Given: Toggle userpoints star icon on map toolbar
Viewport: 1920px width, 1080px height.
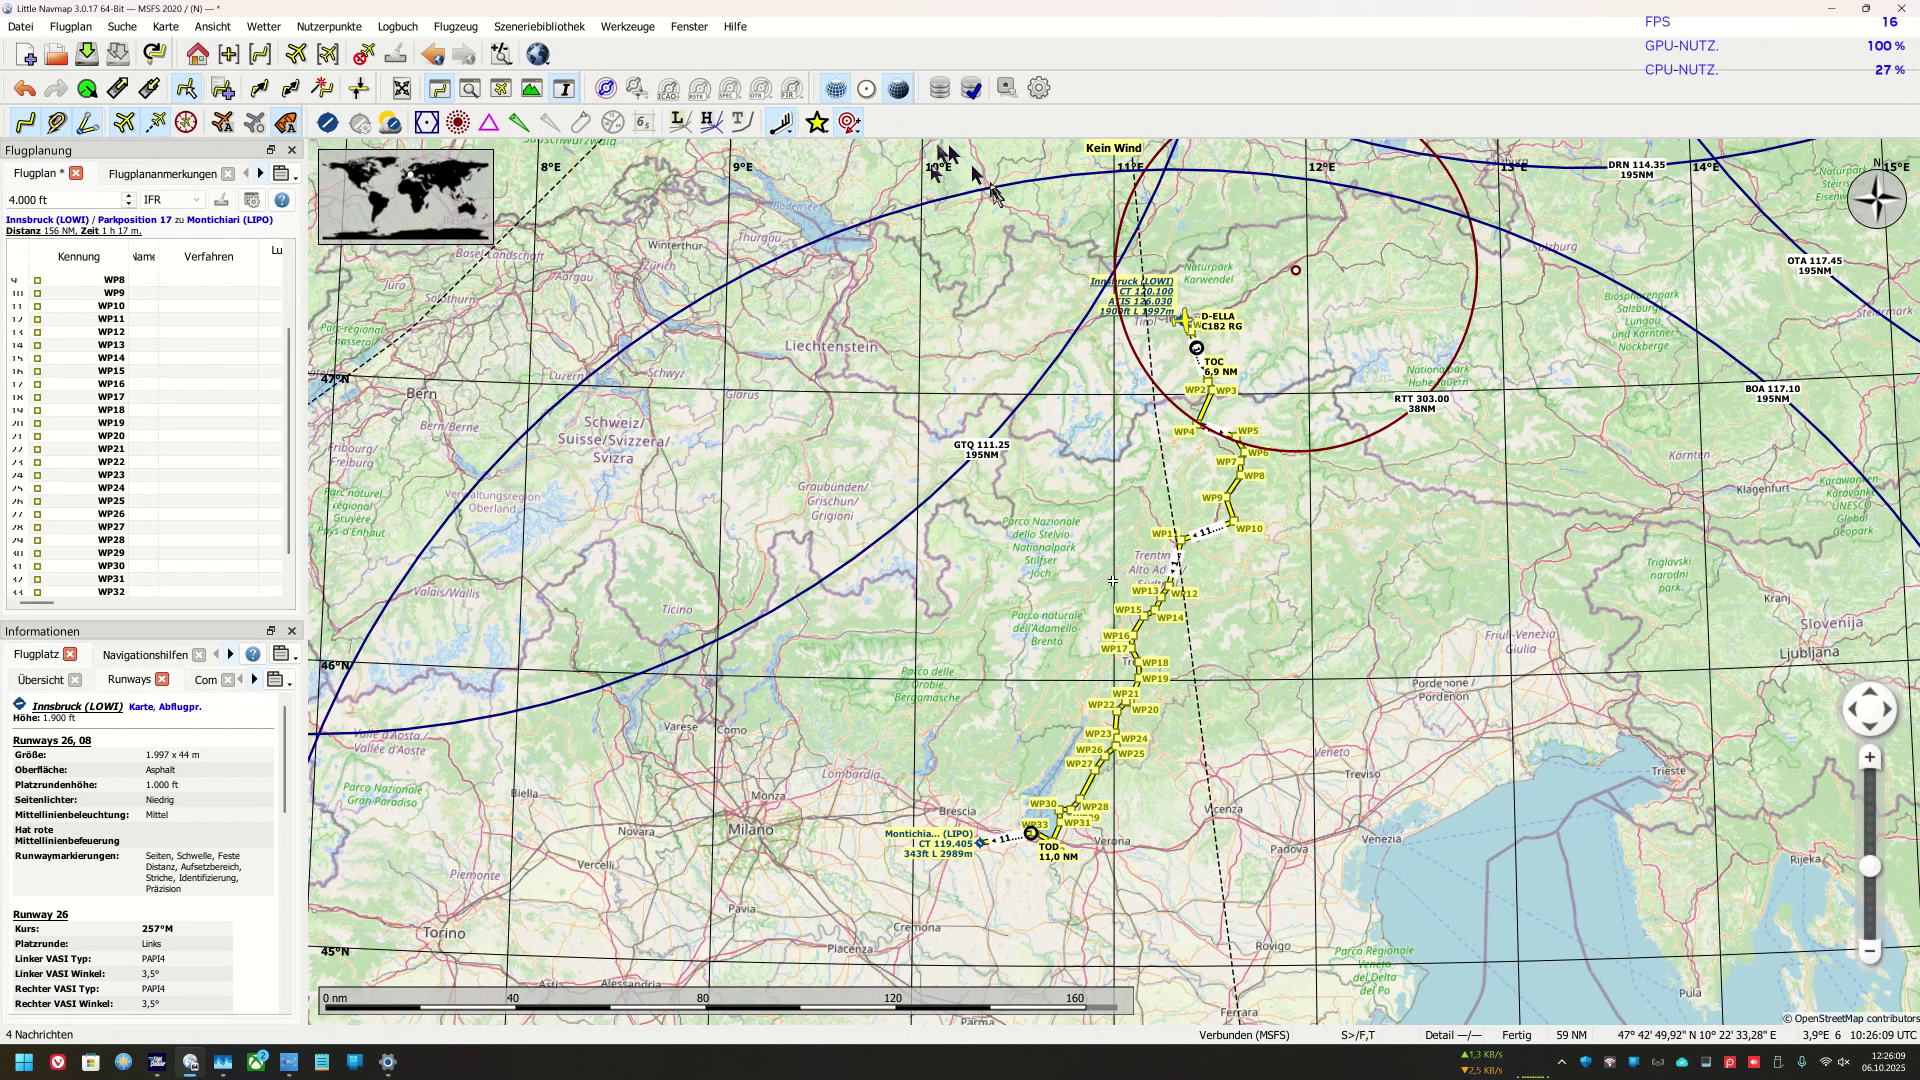Looking at the screenshot, I should click(817, 122).
